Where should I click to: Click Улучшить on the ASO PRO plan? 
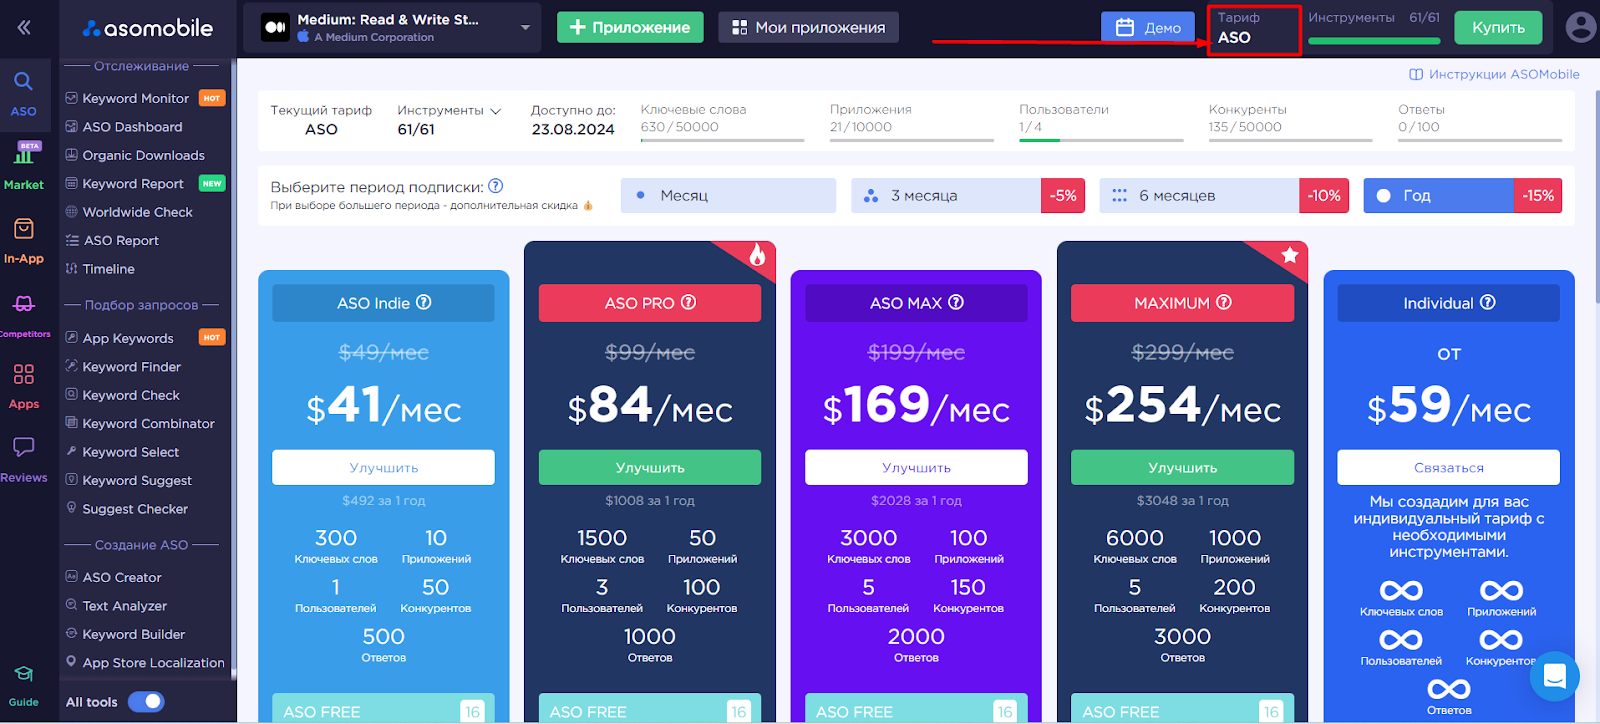(650, 467)
